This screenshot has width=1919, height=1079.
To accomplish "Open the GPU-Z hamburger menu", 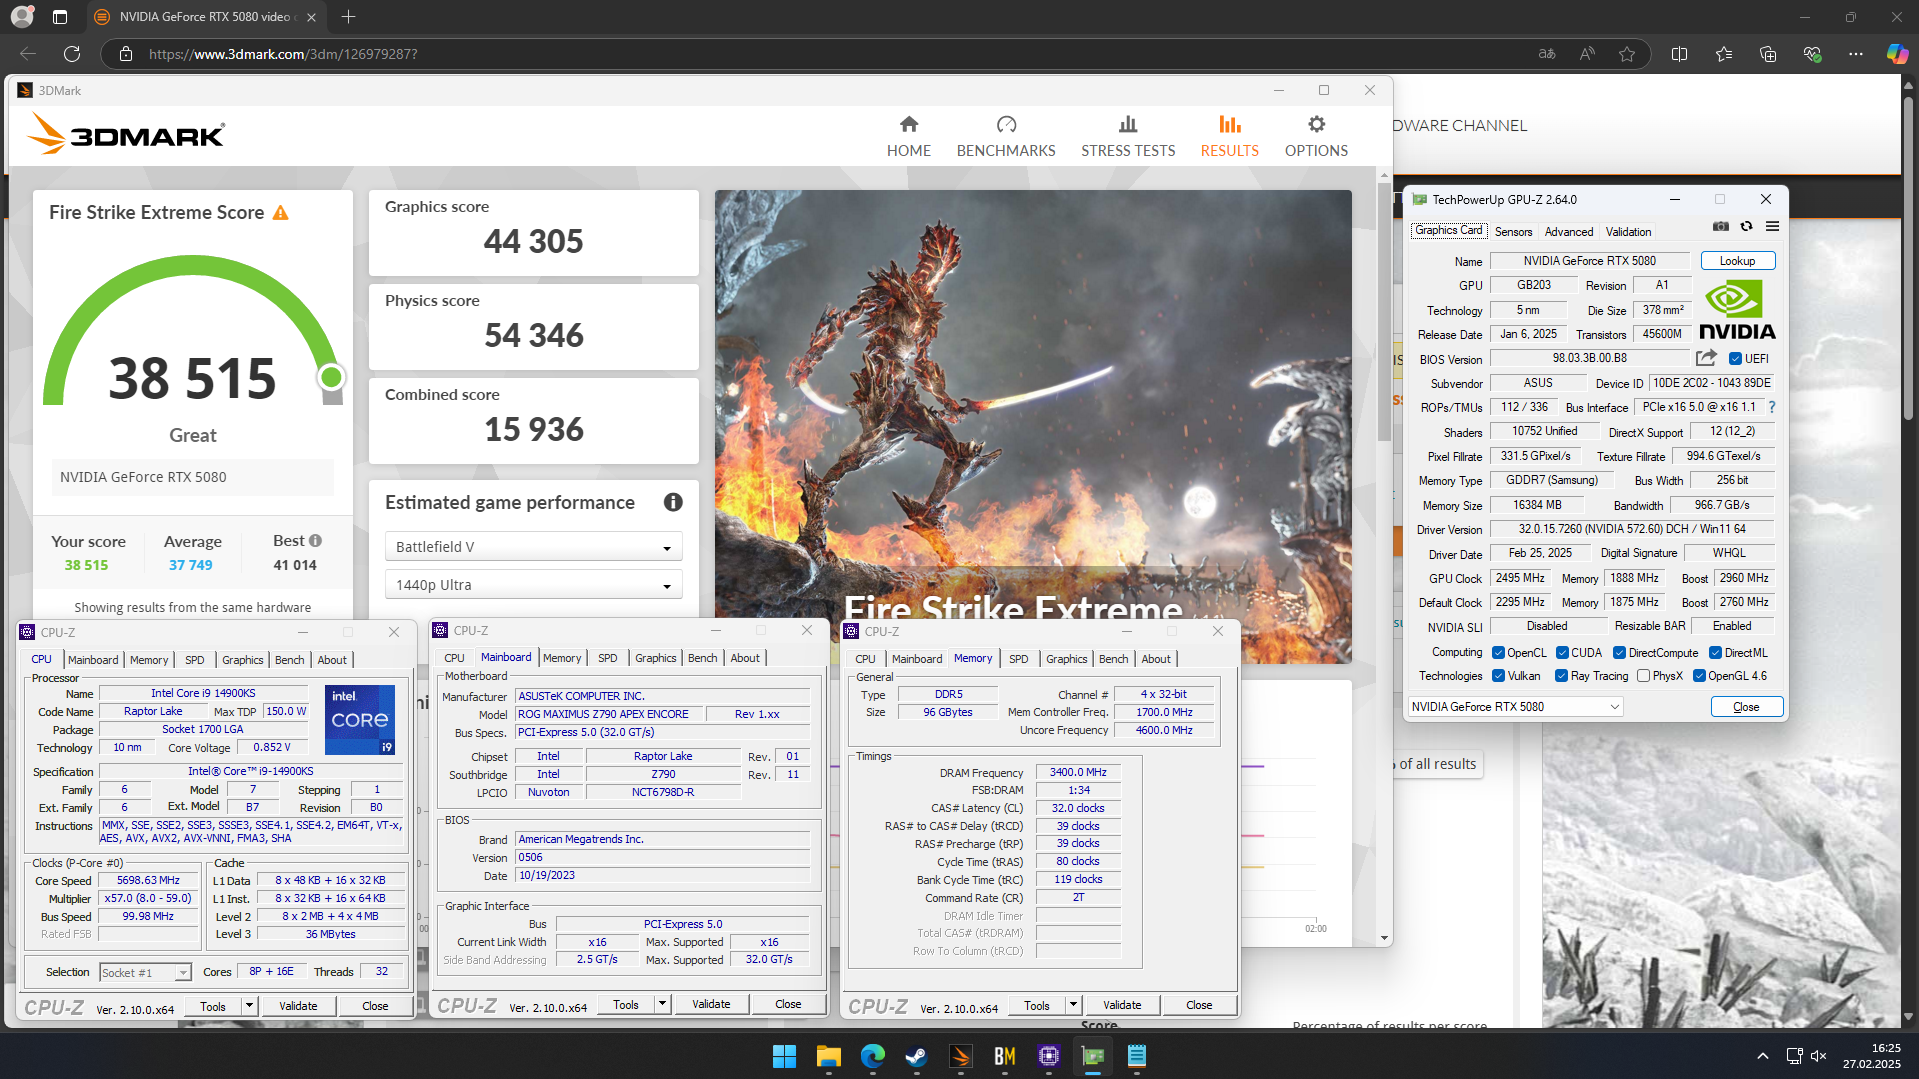I will click(1772, 226).
